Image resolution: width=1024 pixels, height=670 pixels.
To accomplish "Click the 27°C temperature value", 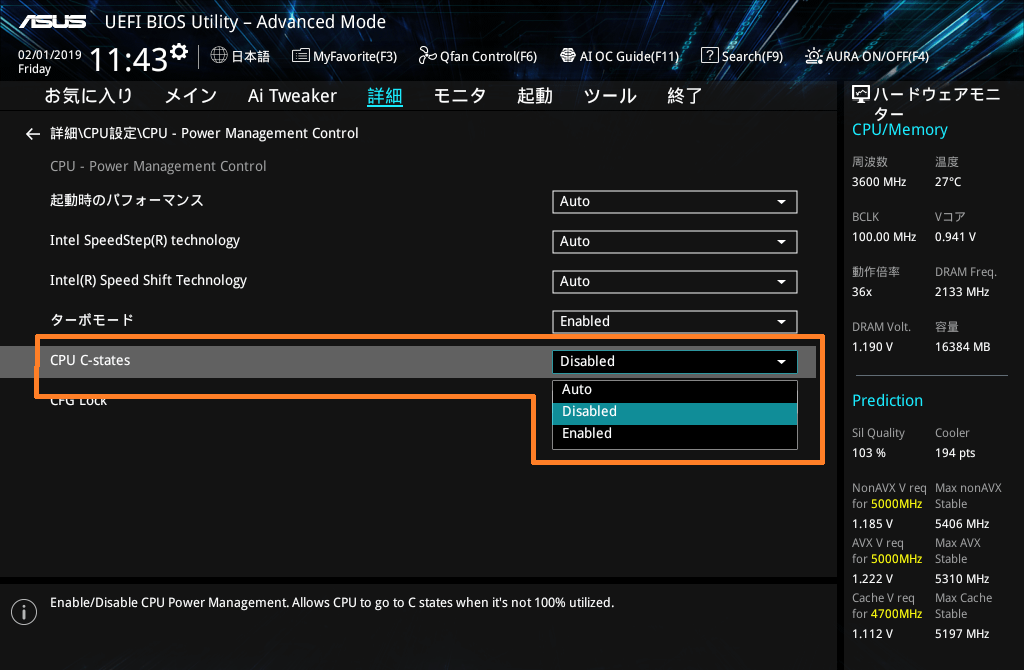I will (948, 182).
